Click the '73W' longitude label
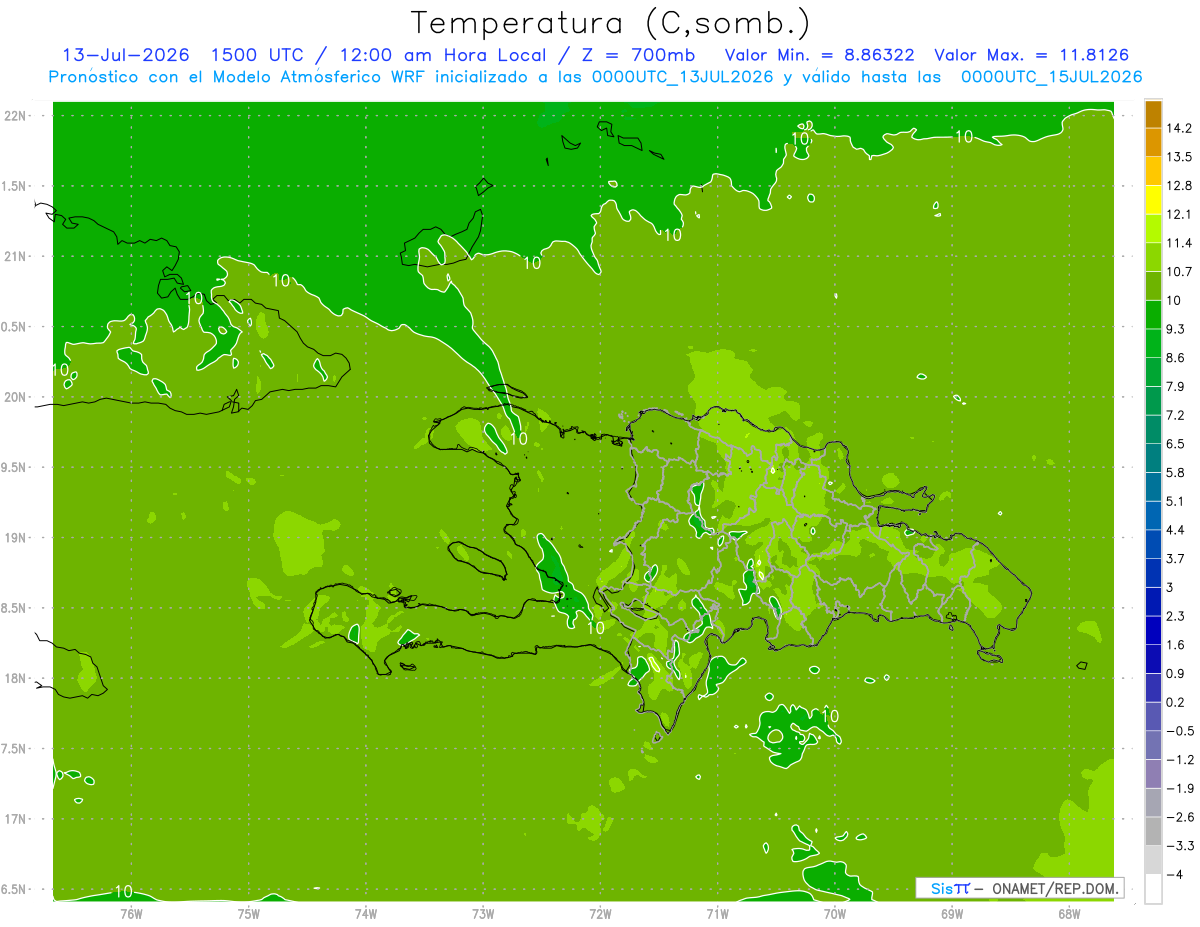Screen dimensions: 1200x927 pyautogui.click(x=483, y=913)
